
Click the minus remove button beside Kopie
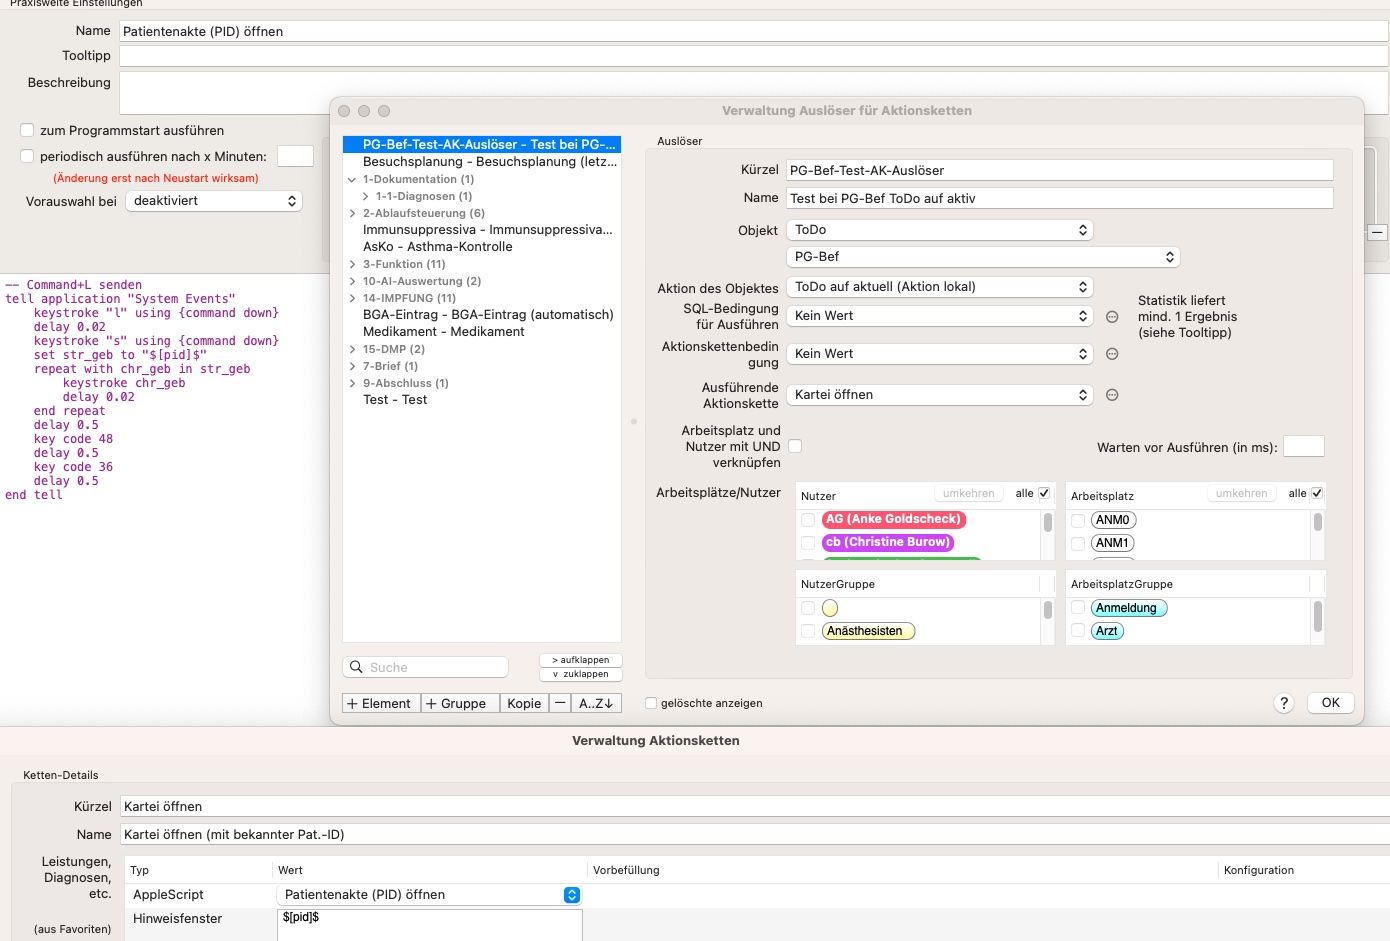pyautogui.click(x=561, y=703)
